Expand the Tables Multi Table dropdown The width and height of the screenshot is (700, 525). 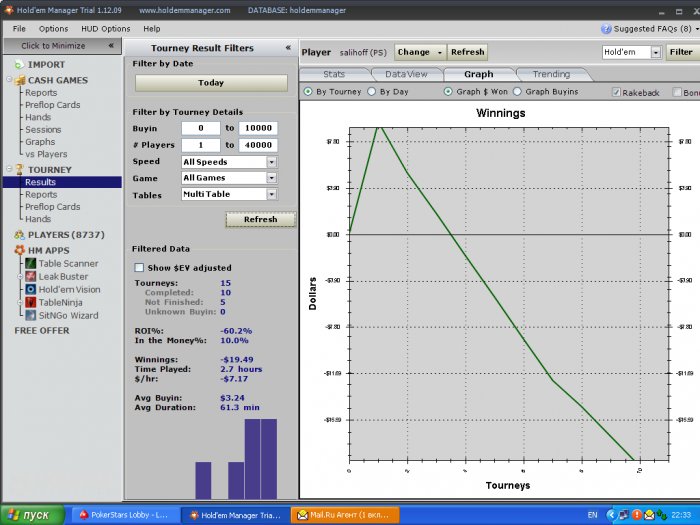(271, 195)
